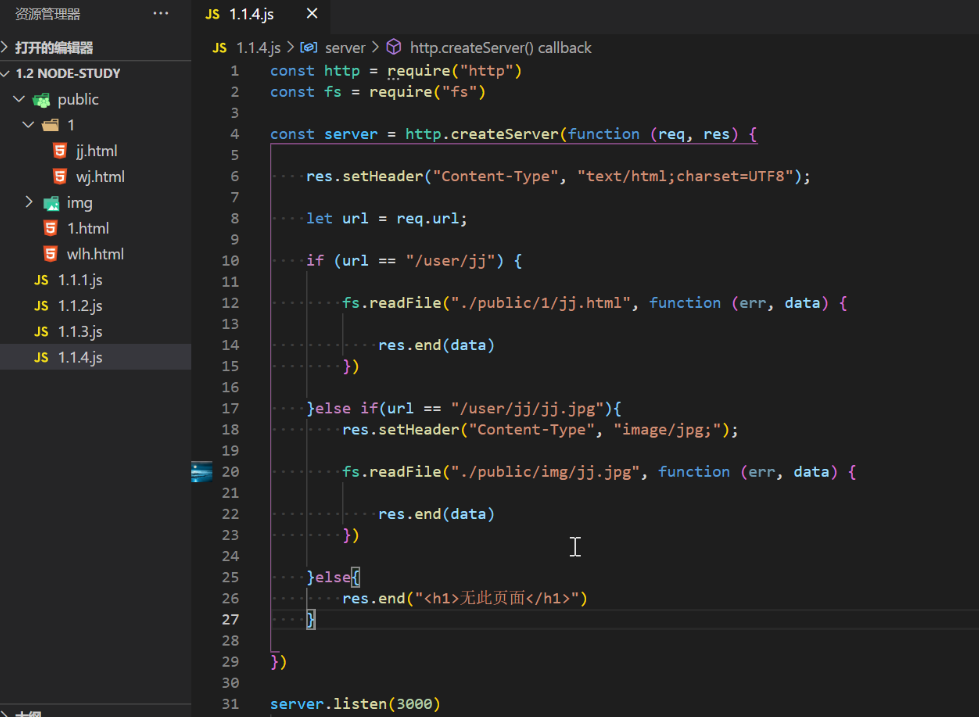
Task: Click the server symbol icon in breadcrumb
Action: tap(309, 48)
